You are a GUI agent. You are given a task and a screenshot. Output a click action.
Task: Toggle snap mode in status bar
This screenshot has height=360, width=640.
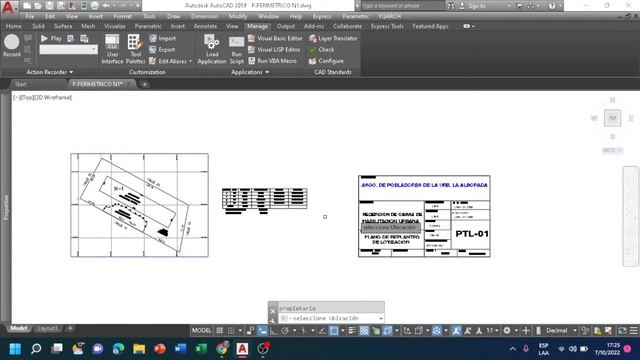[x=231, y=331]
